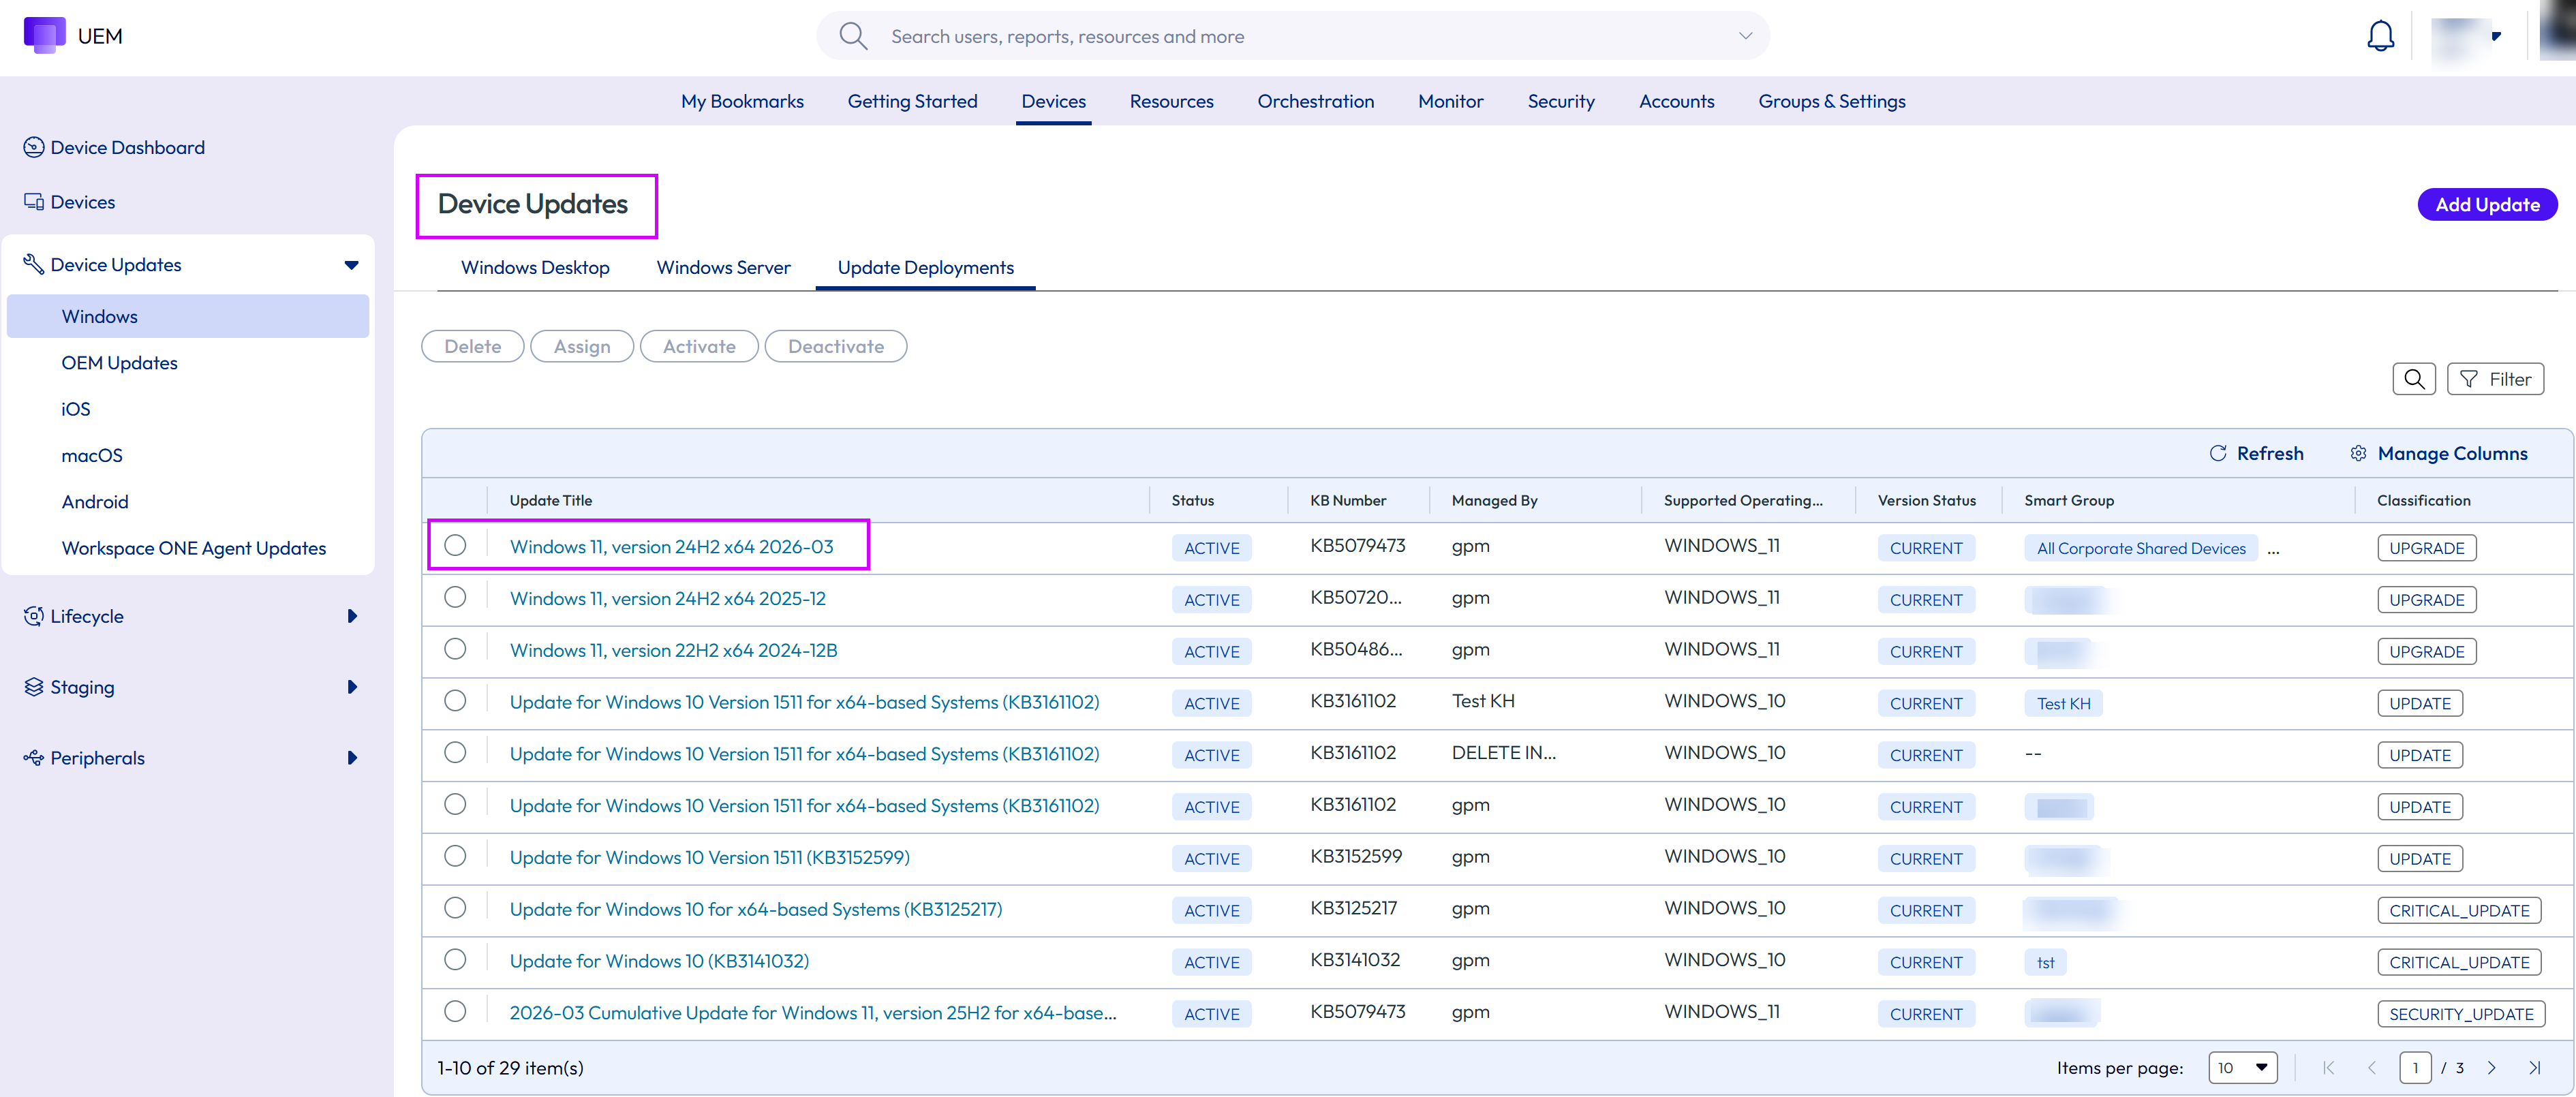Click the Deactivate button
2576x1097 pixels.
click(x=835, y=346)
